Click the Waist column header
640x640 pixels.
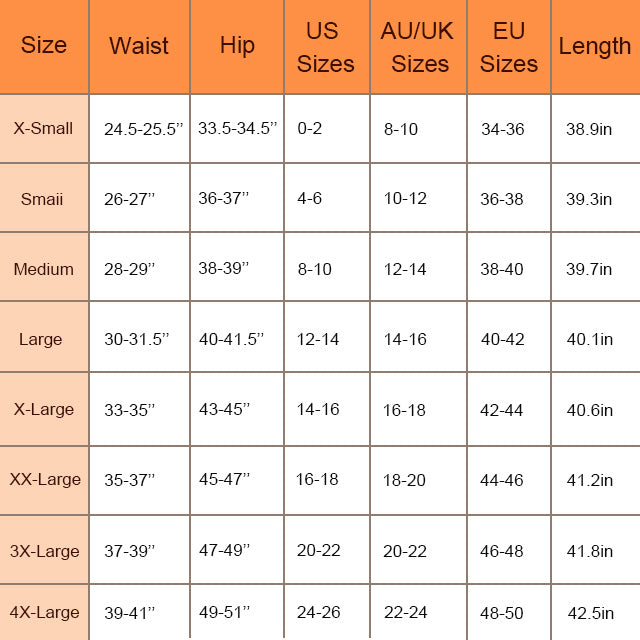(139, 46)
